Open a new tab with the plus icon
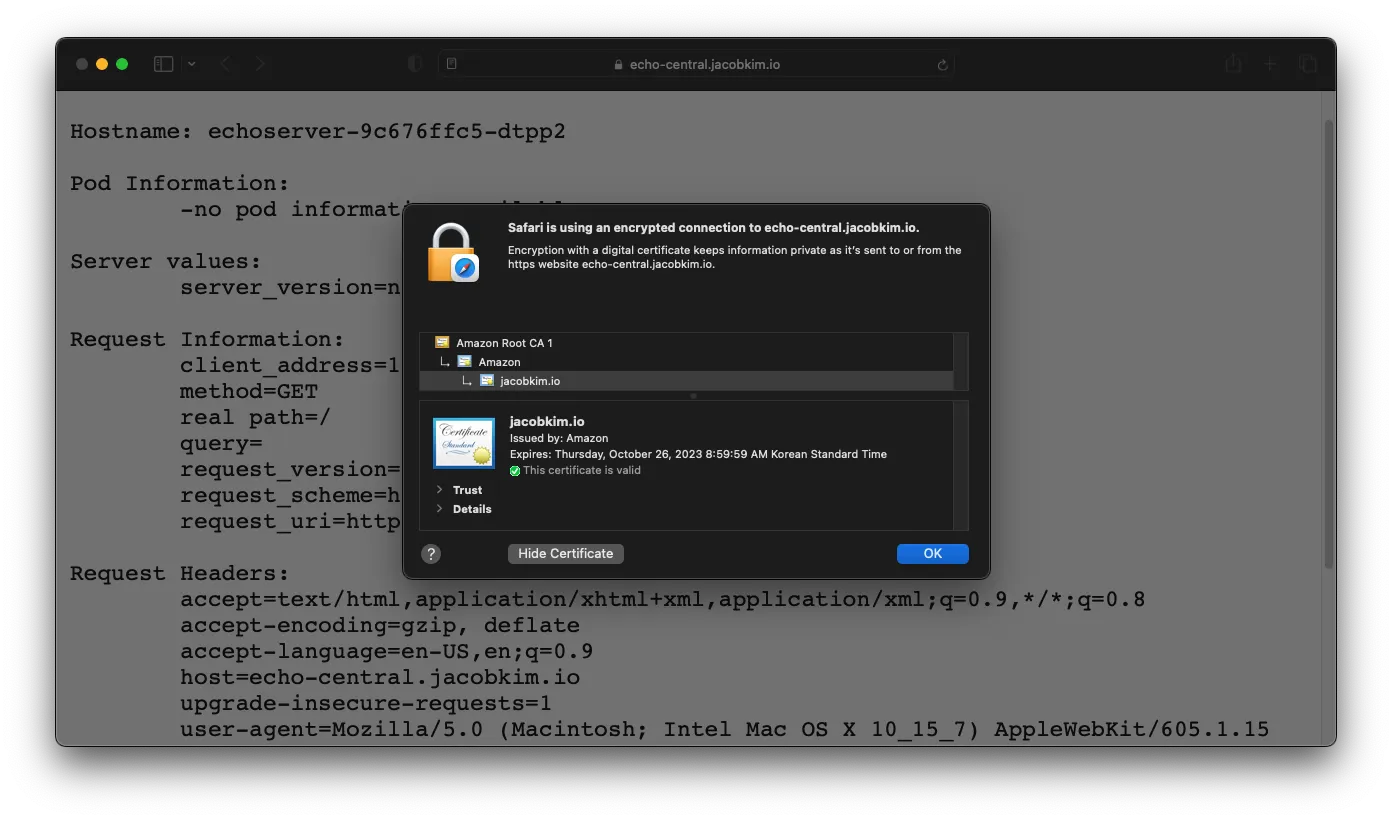Viewport: 1392px width, 820px height. [x=1270, y=63]
